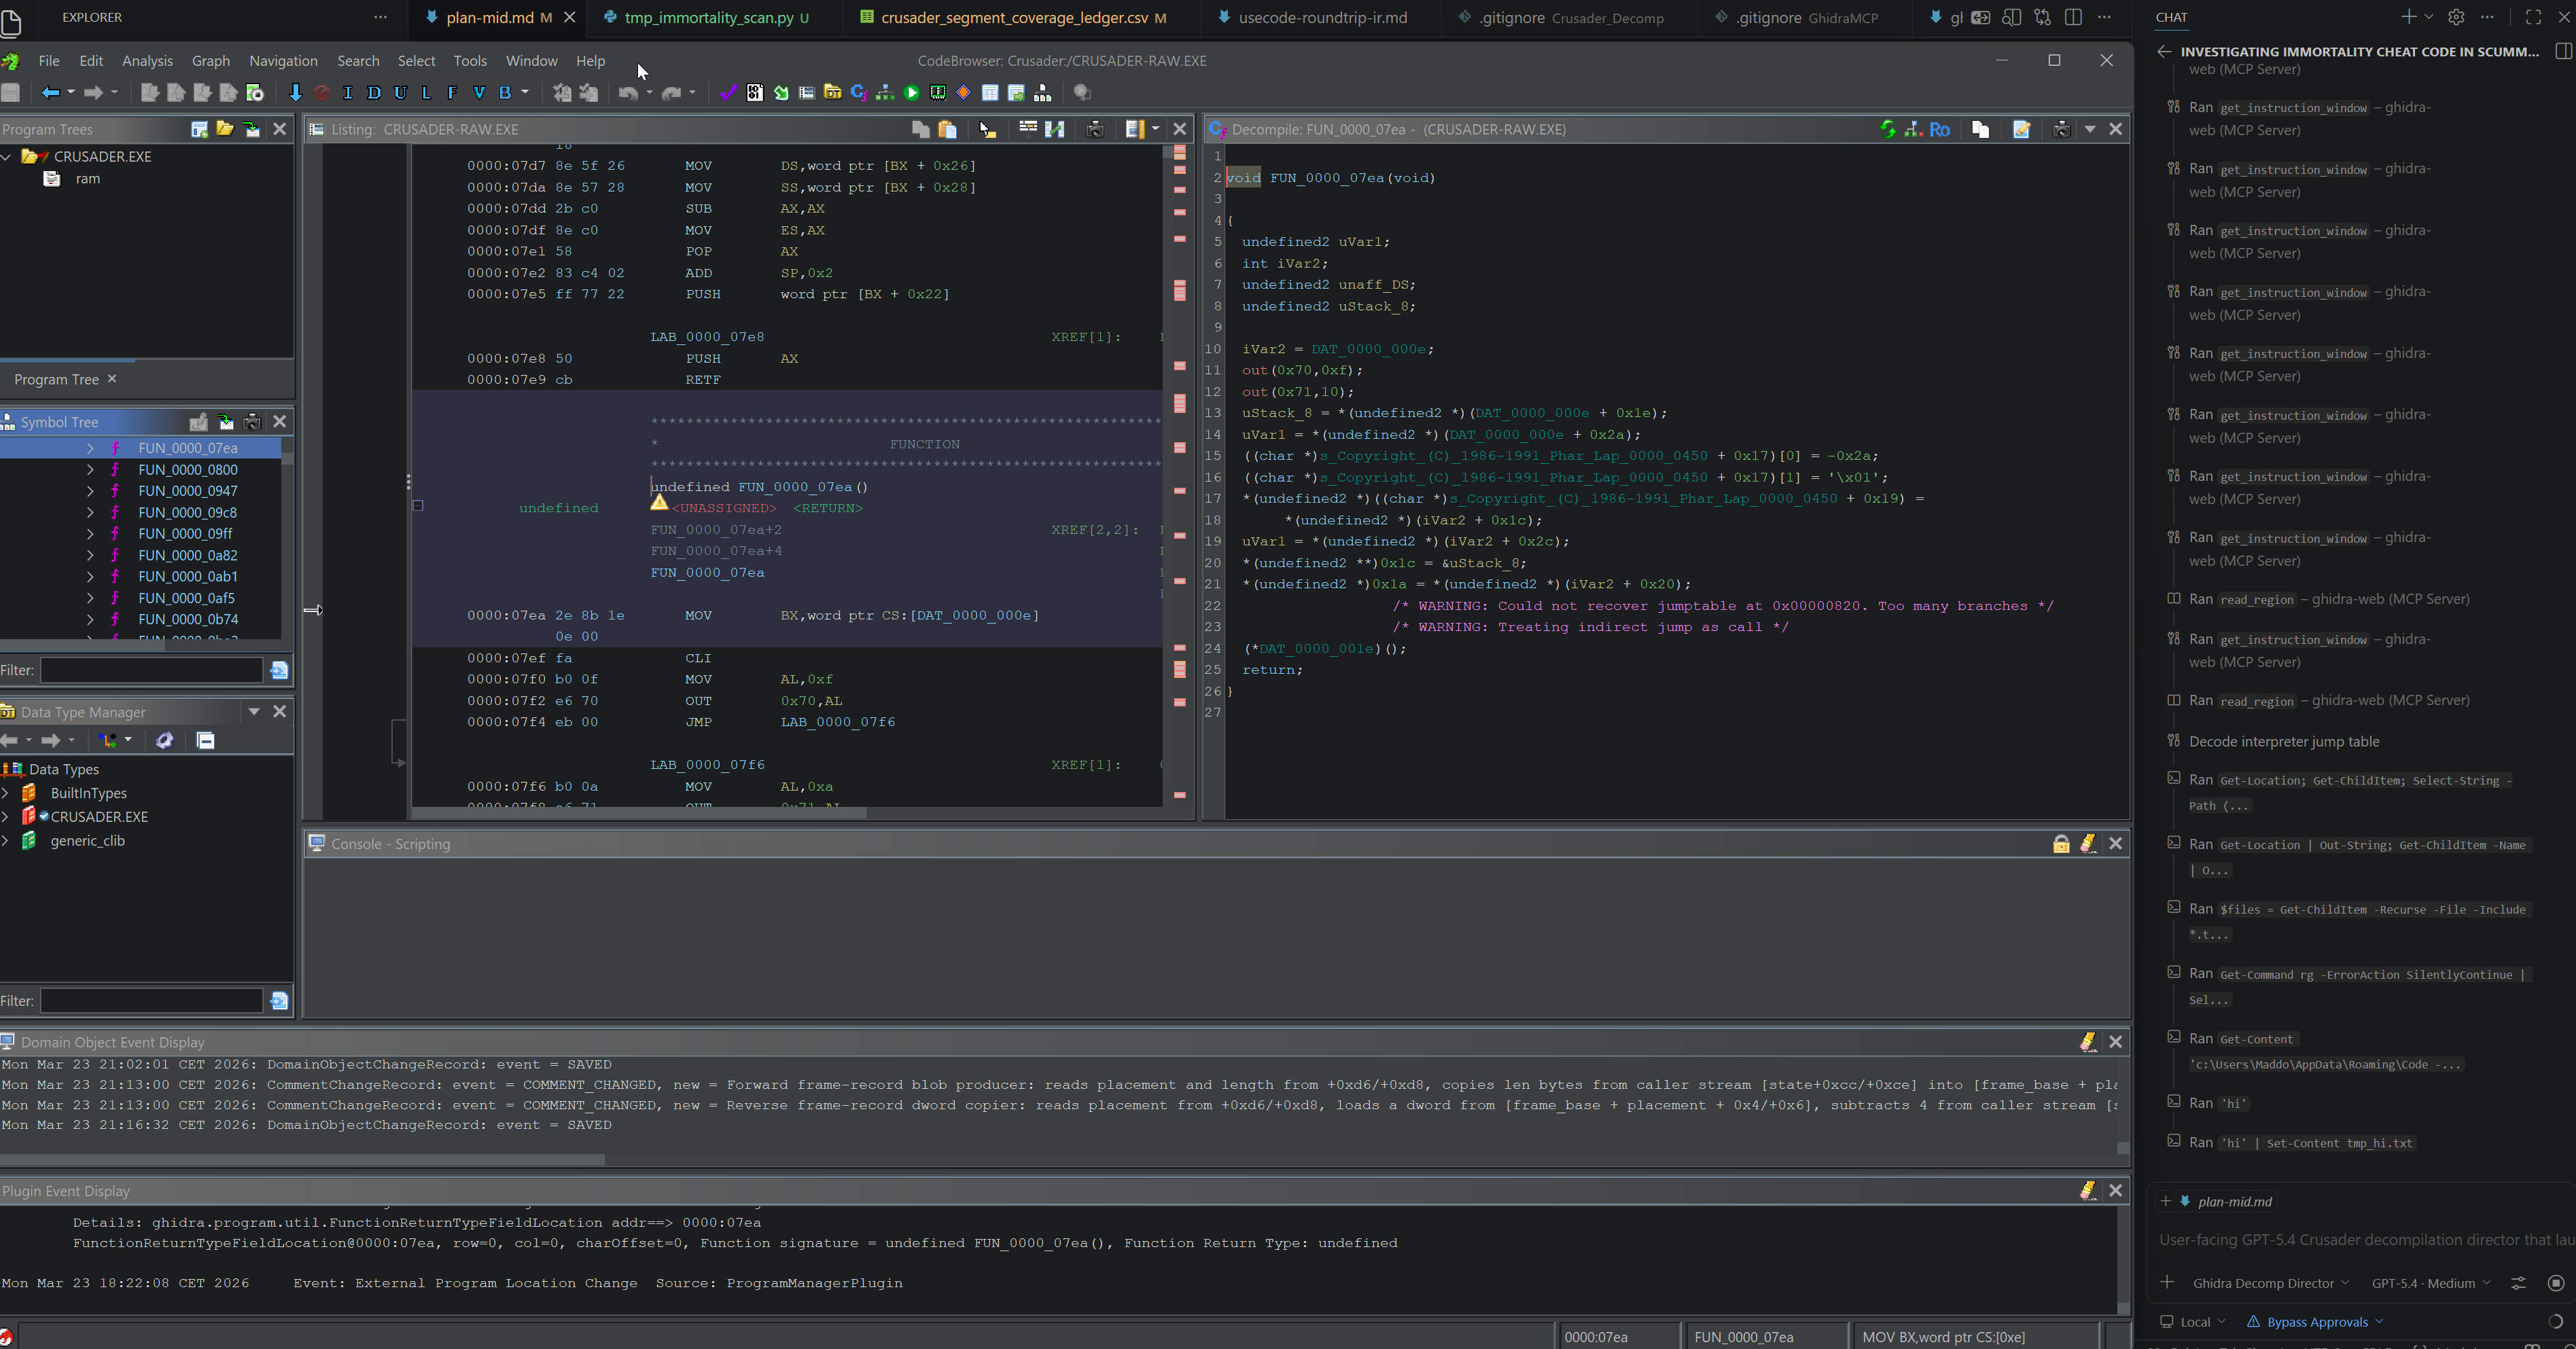Switch to the usecode-roundtrip-ir.md tab
The height and width of the screenshot is (1349, 2576).
click(1322, 17)
